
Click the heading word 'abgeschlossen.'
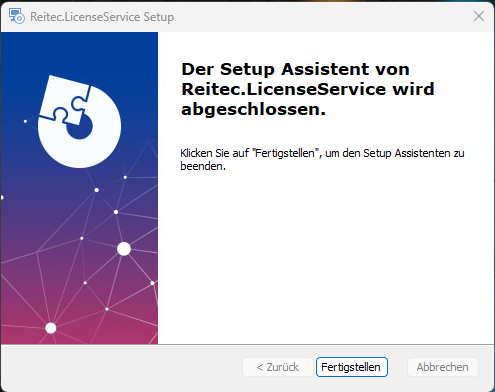pos(253,109)
